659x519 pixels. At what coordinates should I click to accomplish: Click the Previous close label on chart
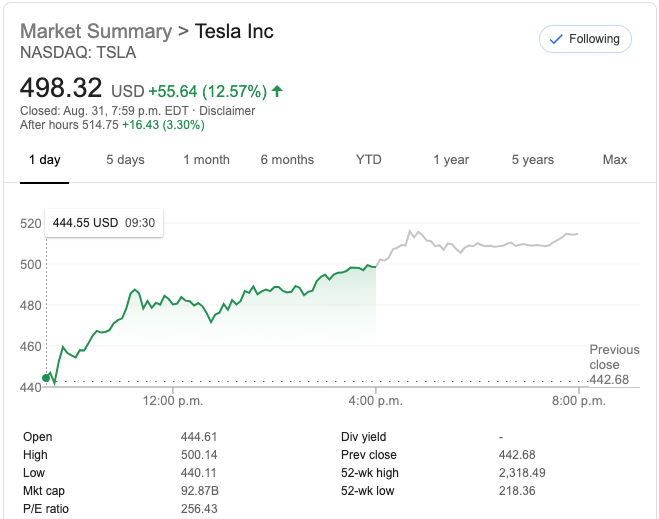[614, 357]
